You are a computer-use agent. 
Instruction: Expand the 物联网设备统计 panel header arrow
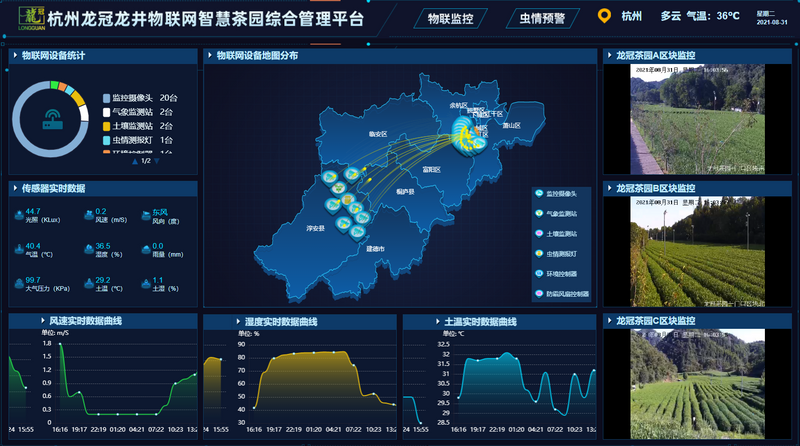point(15,56)
